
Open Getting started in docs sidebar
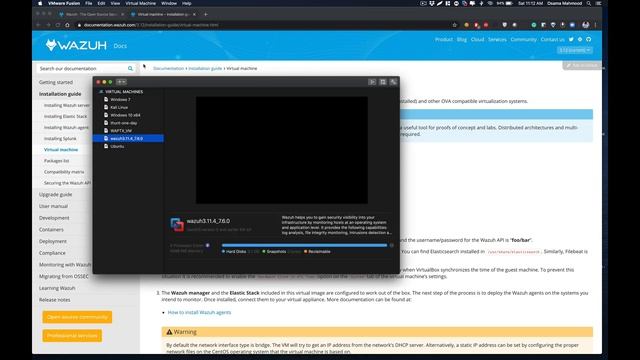56,82
